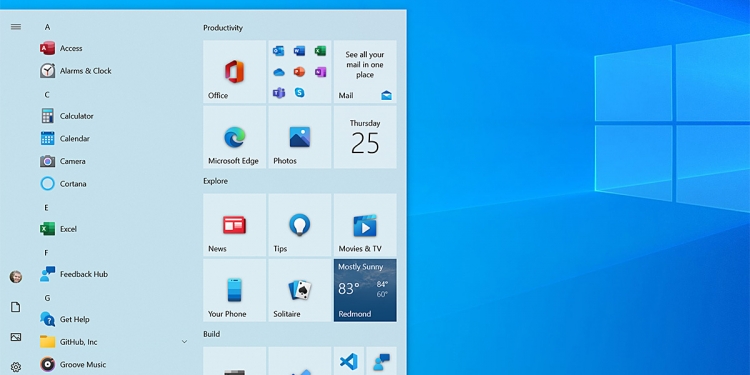Open Outlook in the Office folder tile
750x375 pixels.
pos(278,51)
